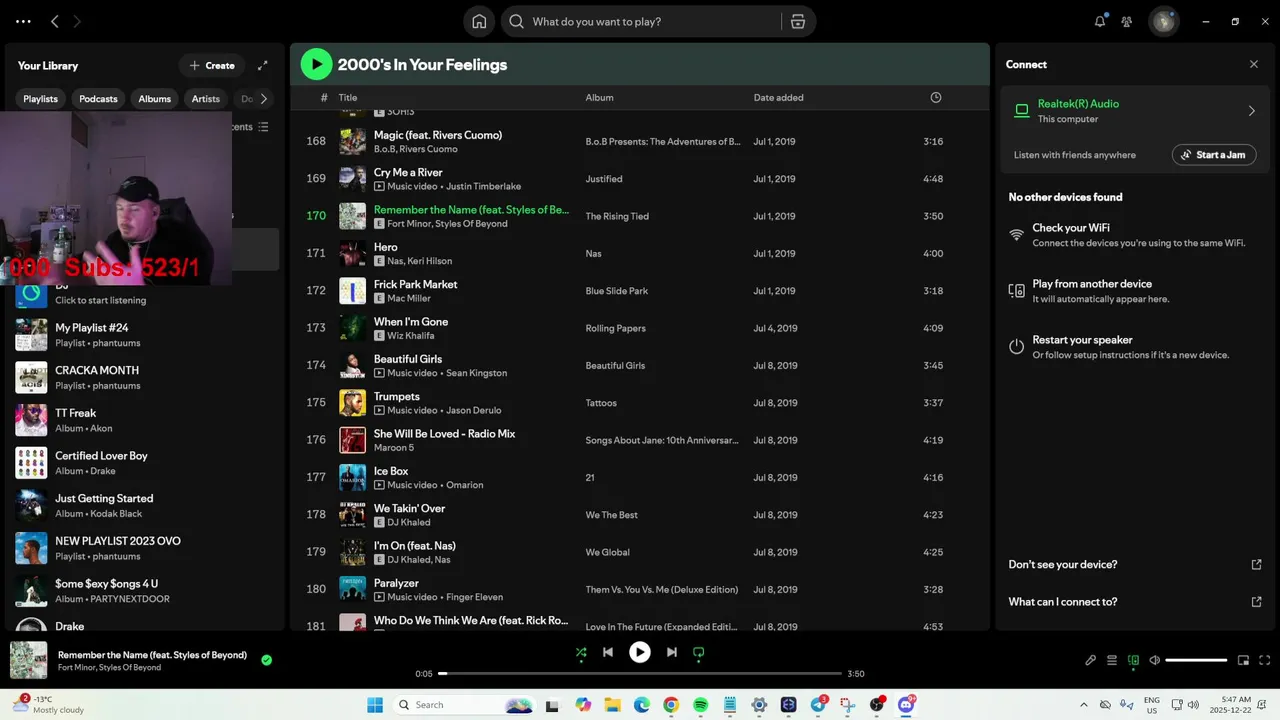Close the Connect panel

click(1254, 64)
